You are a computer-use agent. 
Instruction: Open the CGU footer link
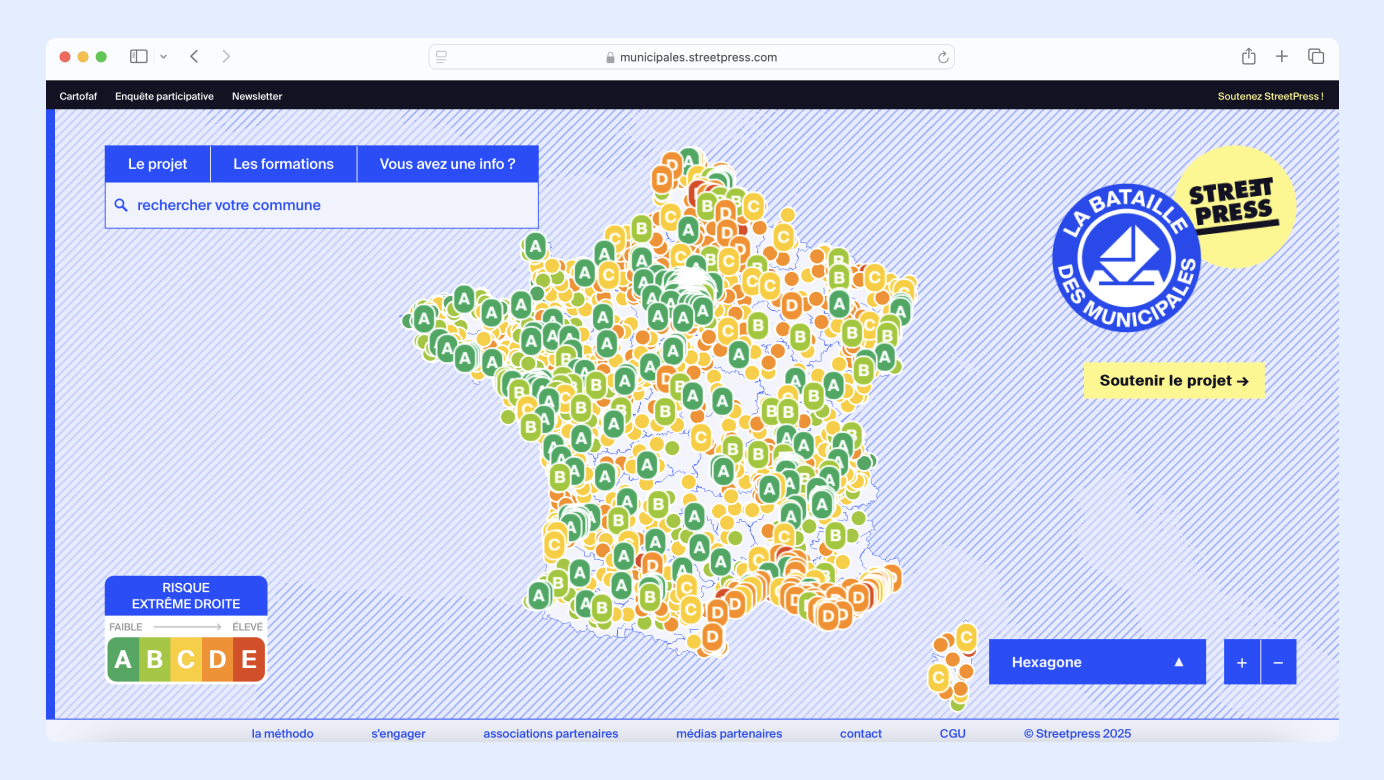click(953, 734)
